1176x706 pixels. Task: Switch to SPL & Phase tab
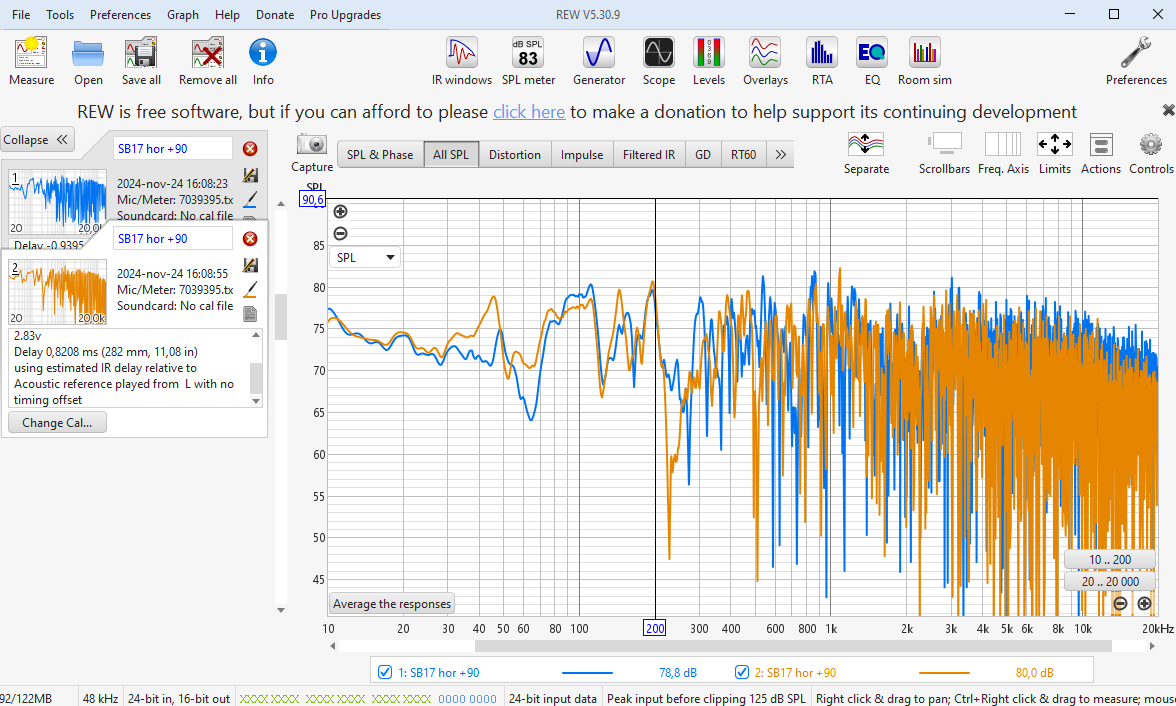point(380,155)
